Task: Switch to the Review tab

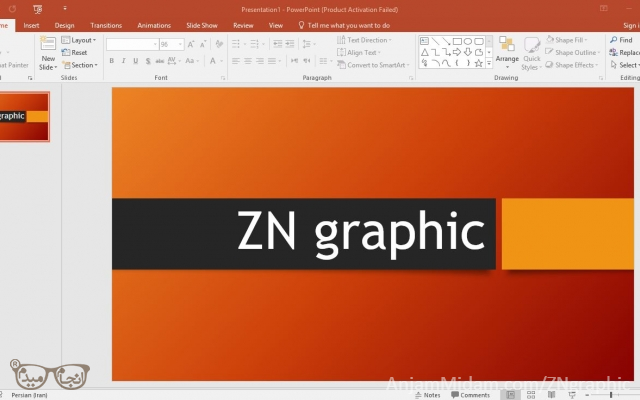Action: click(x=243, y=25)
